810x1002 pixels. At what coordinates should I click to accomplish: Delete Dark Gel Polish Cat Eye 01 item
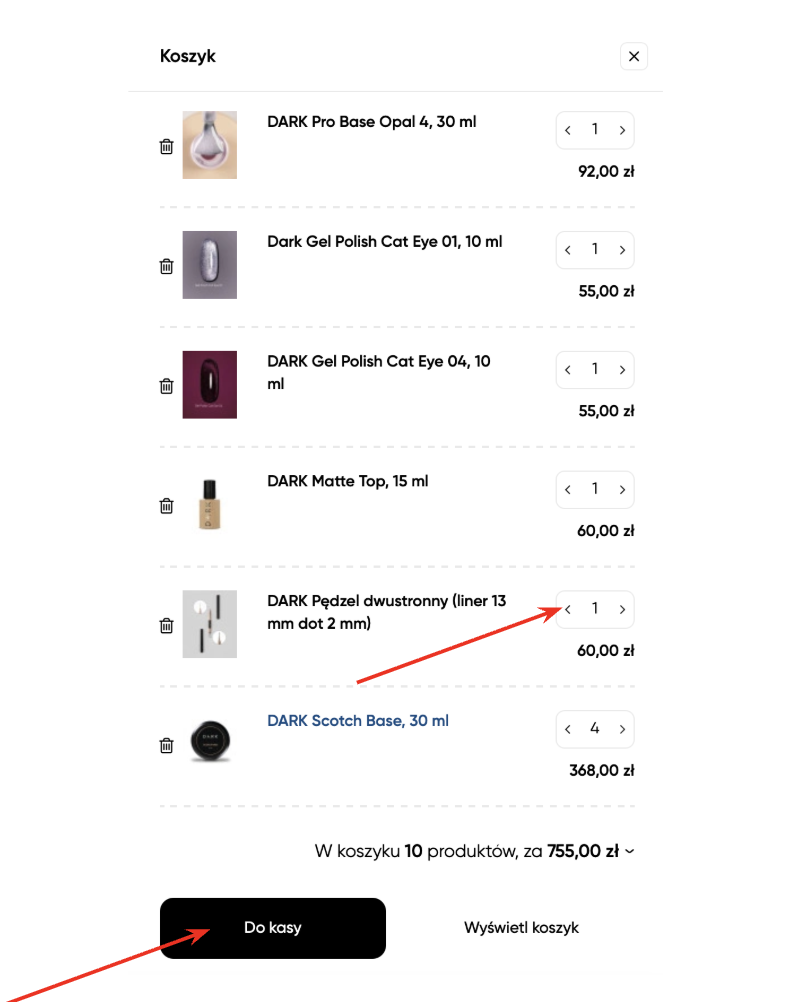(x=167, y=266)
